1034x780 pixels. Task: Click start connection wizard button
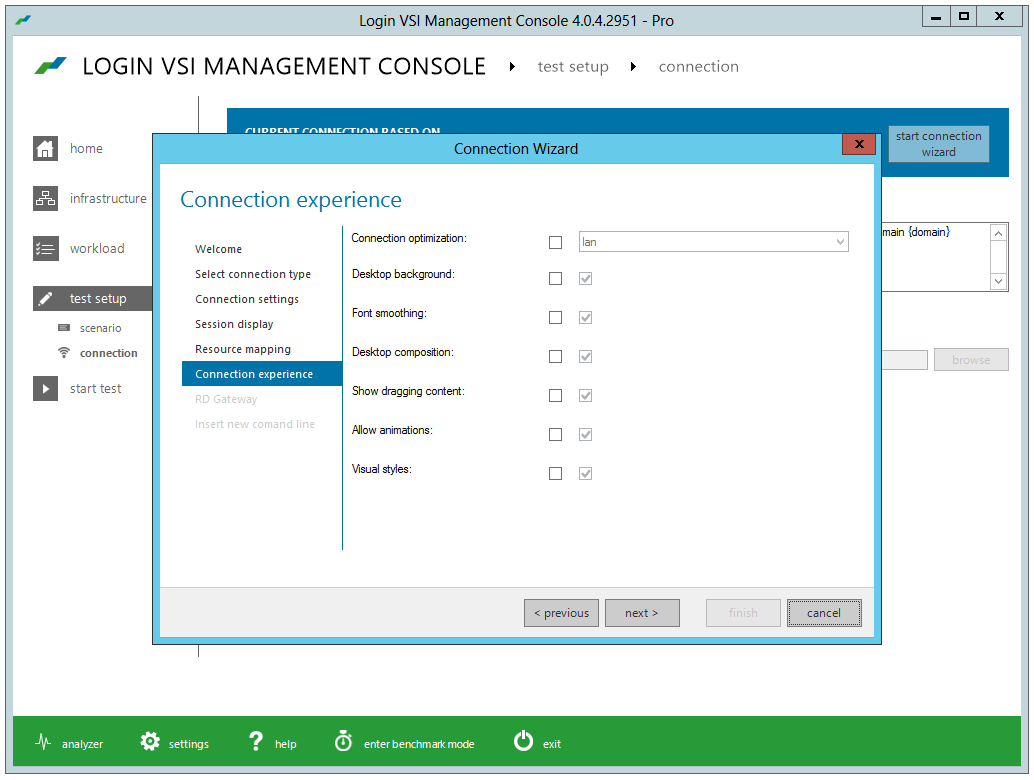coord(938,144)
